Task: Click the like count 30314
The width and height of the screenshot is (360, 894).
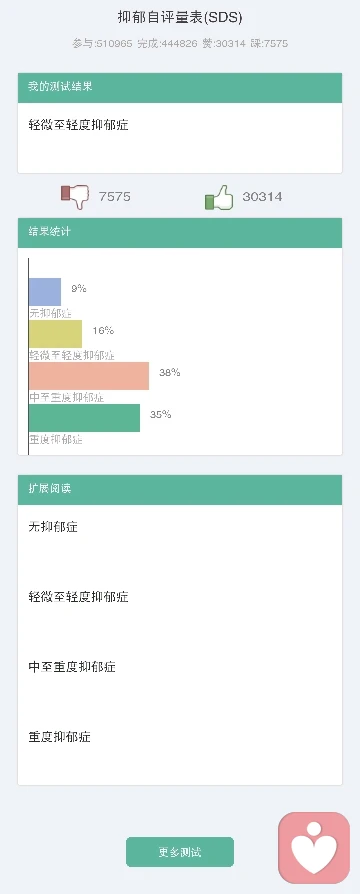Action: tap(262, 197)
